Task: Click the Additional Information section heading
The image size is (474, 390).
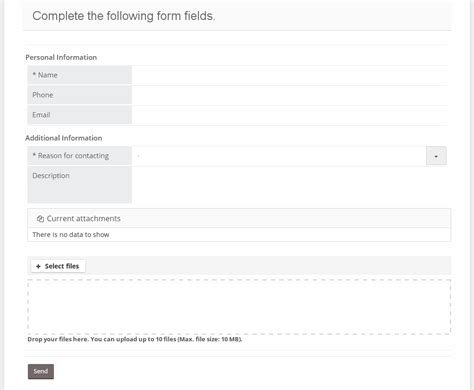Action: [64, 138]
